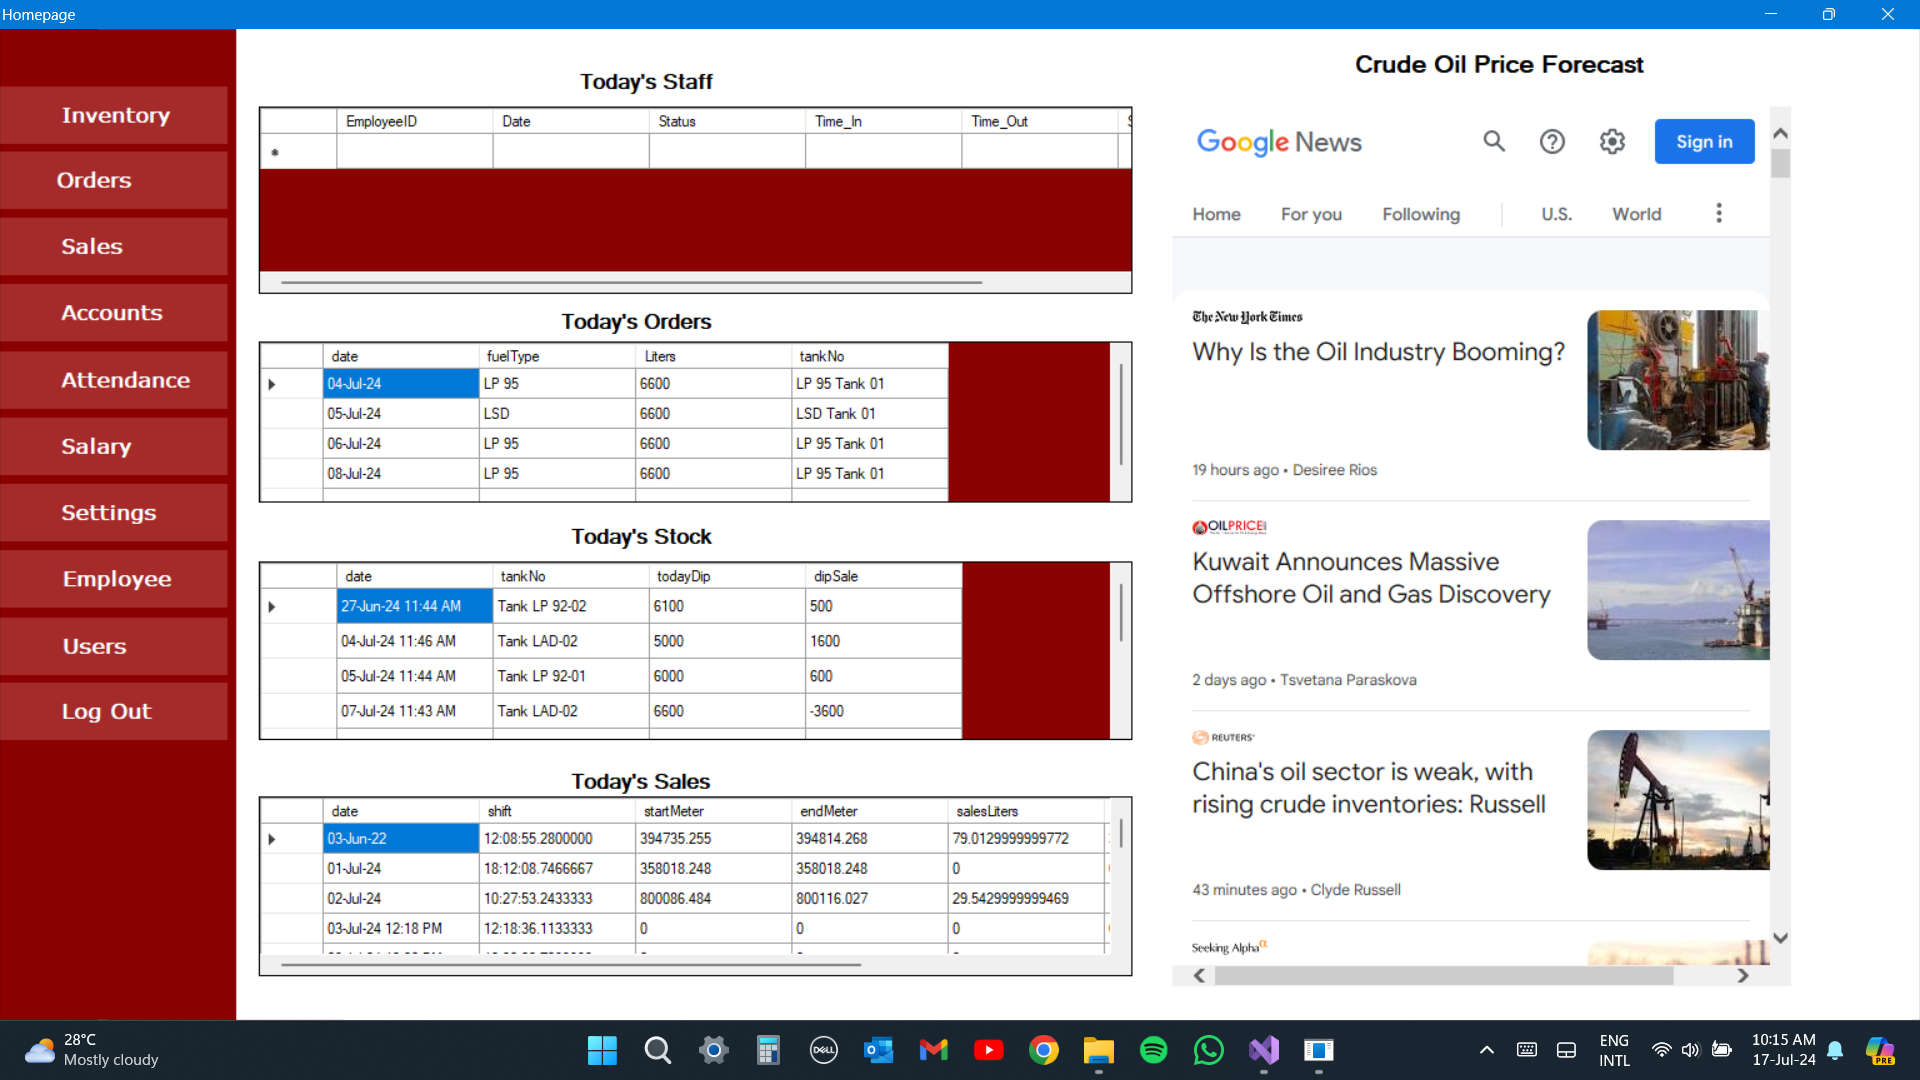Image resolution: width=1920 pixels, height=1080 pixels.
Task: Open the Accounts page
Action: tap(114, 313)
